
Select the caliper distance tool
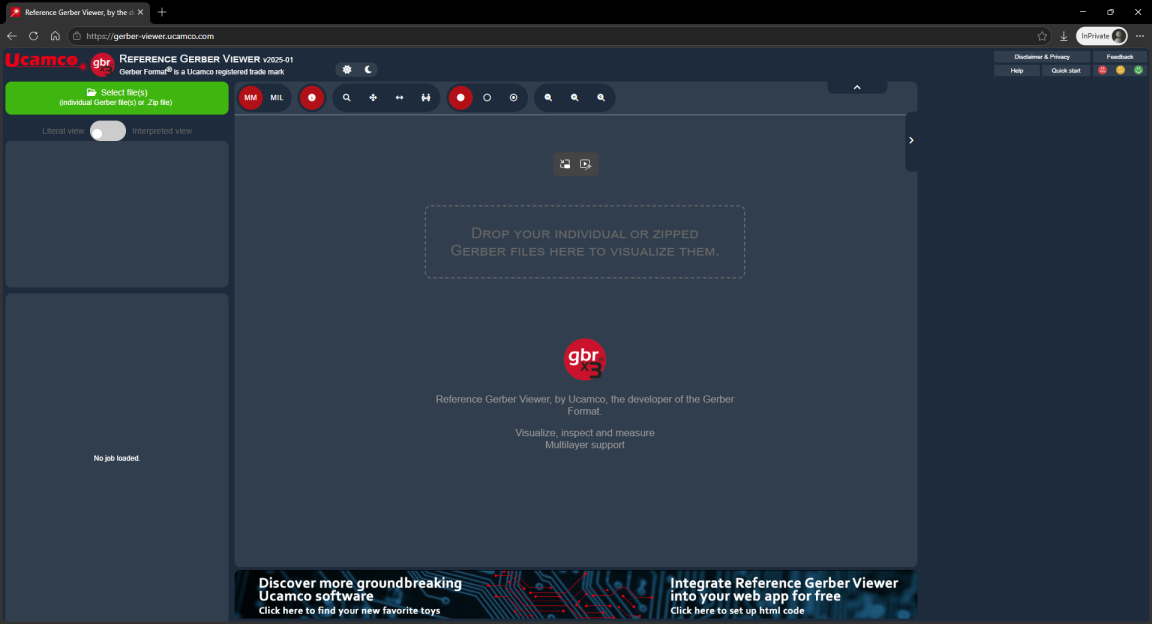426,98
